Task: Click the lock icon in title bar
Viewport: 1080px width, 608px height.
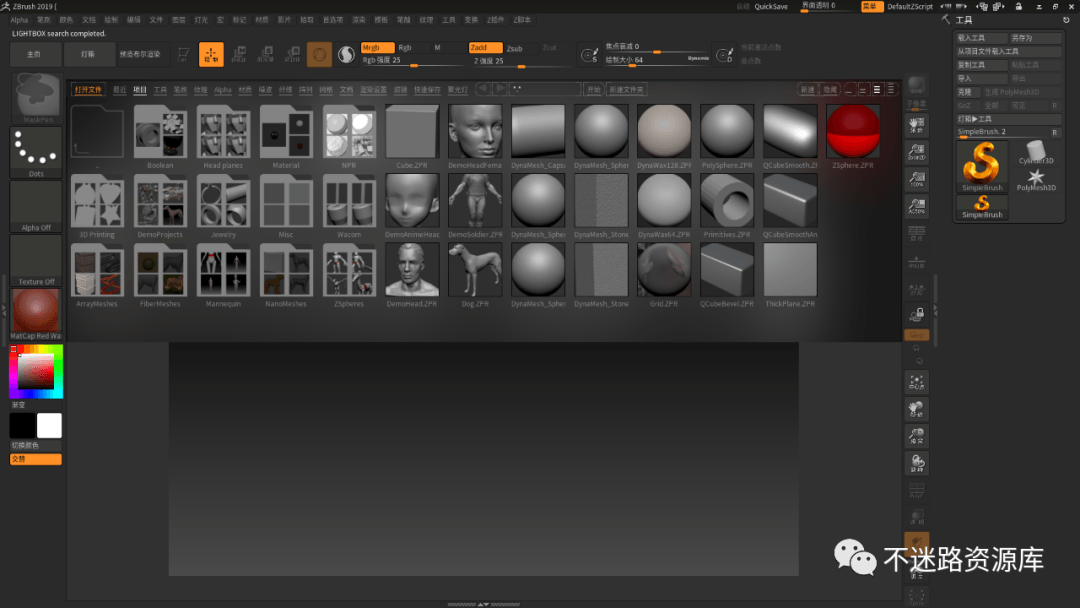Action: [x=1018, y=6]
